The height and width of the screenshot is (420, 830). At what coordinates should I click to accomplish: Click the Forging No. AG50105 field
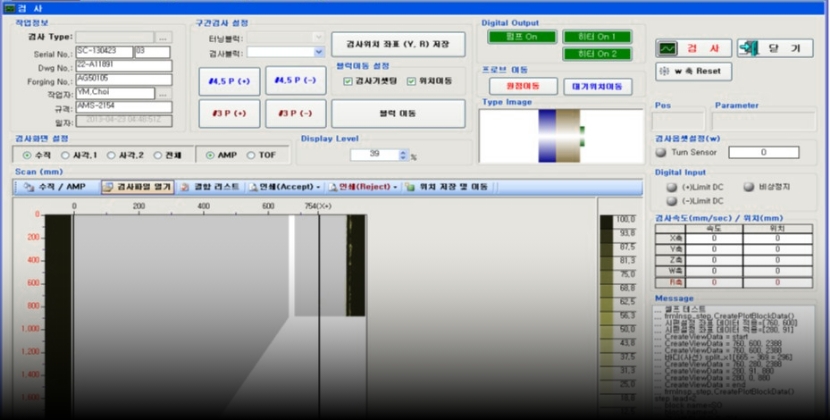coord(124,79)
